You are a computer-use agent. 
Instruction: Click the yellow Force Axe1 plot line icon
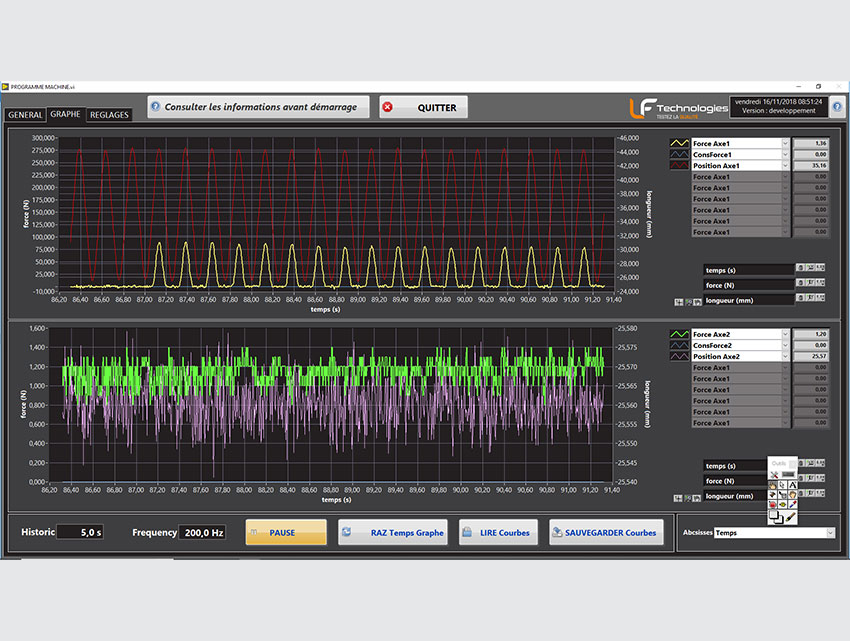point(679,144)
